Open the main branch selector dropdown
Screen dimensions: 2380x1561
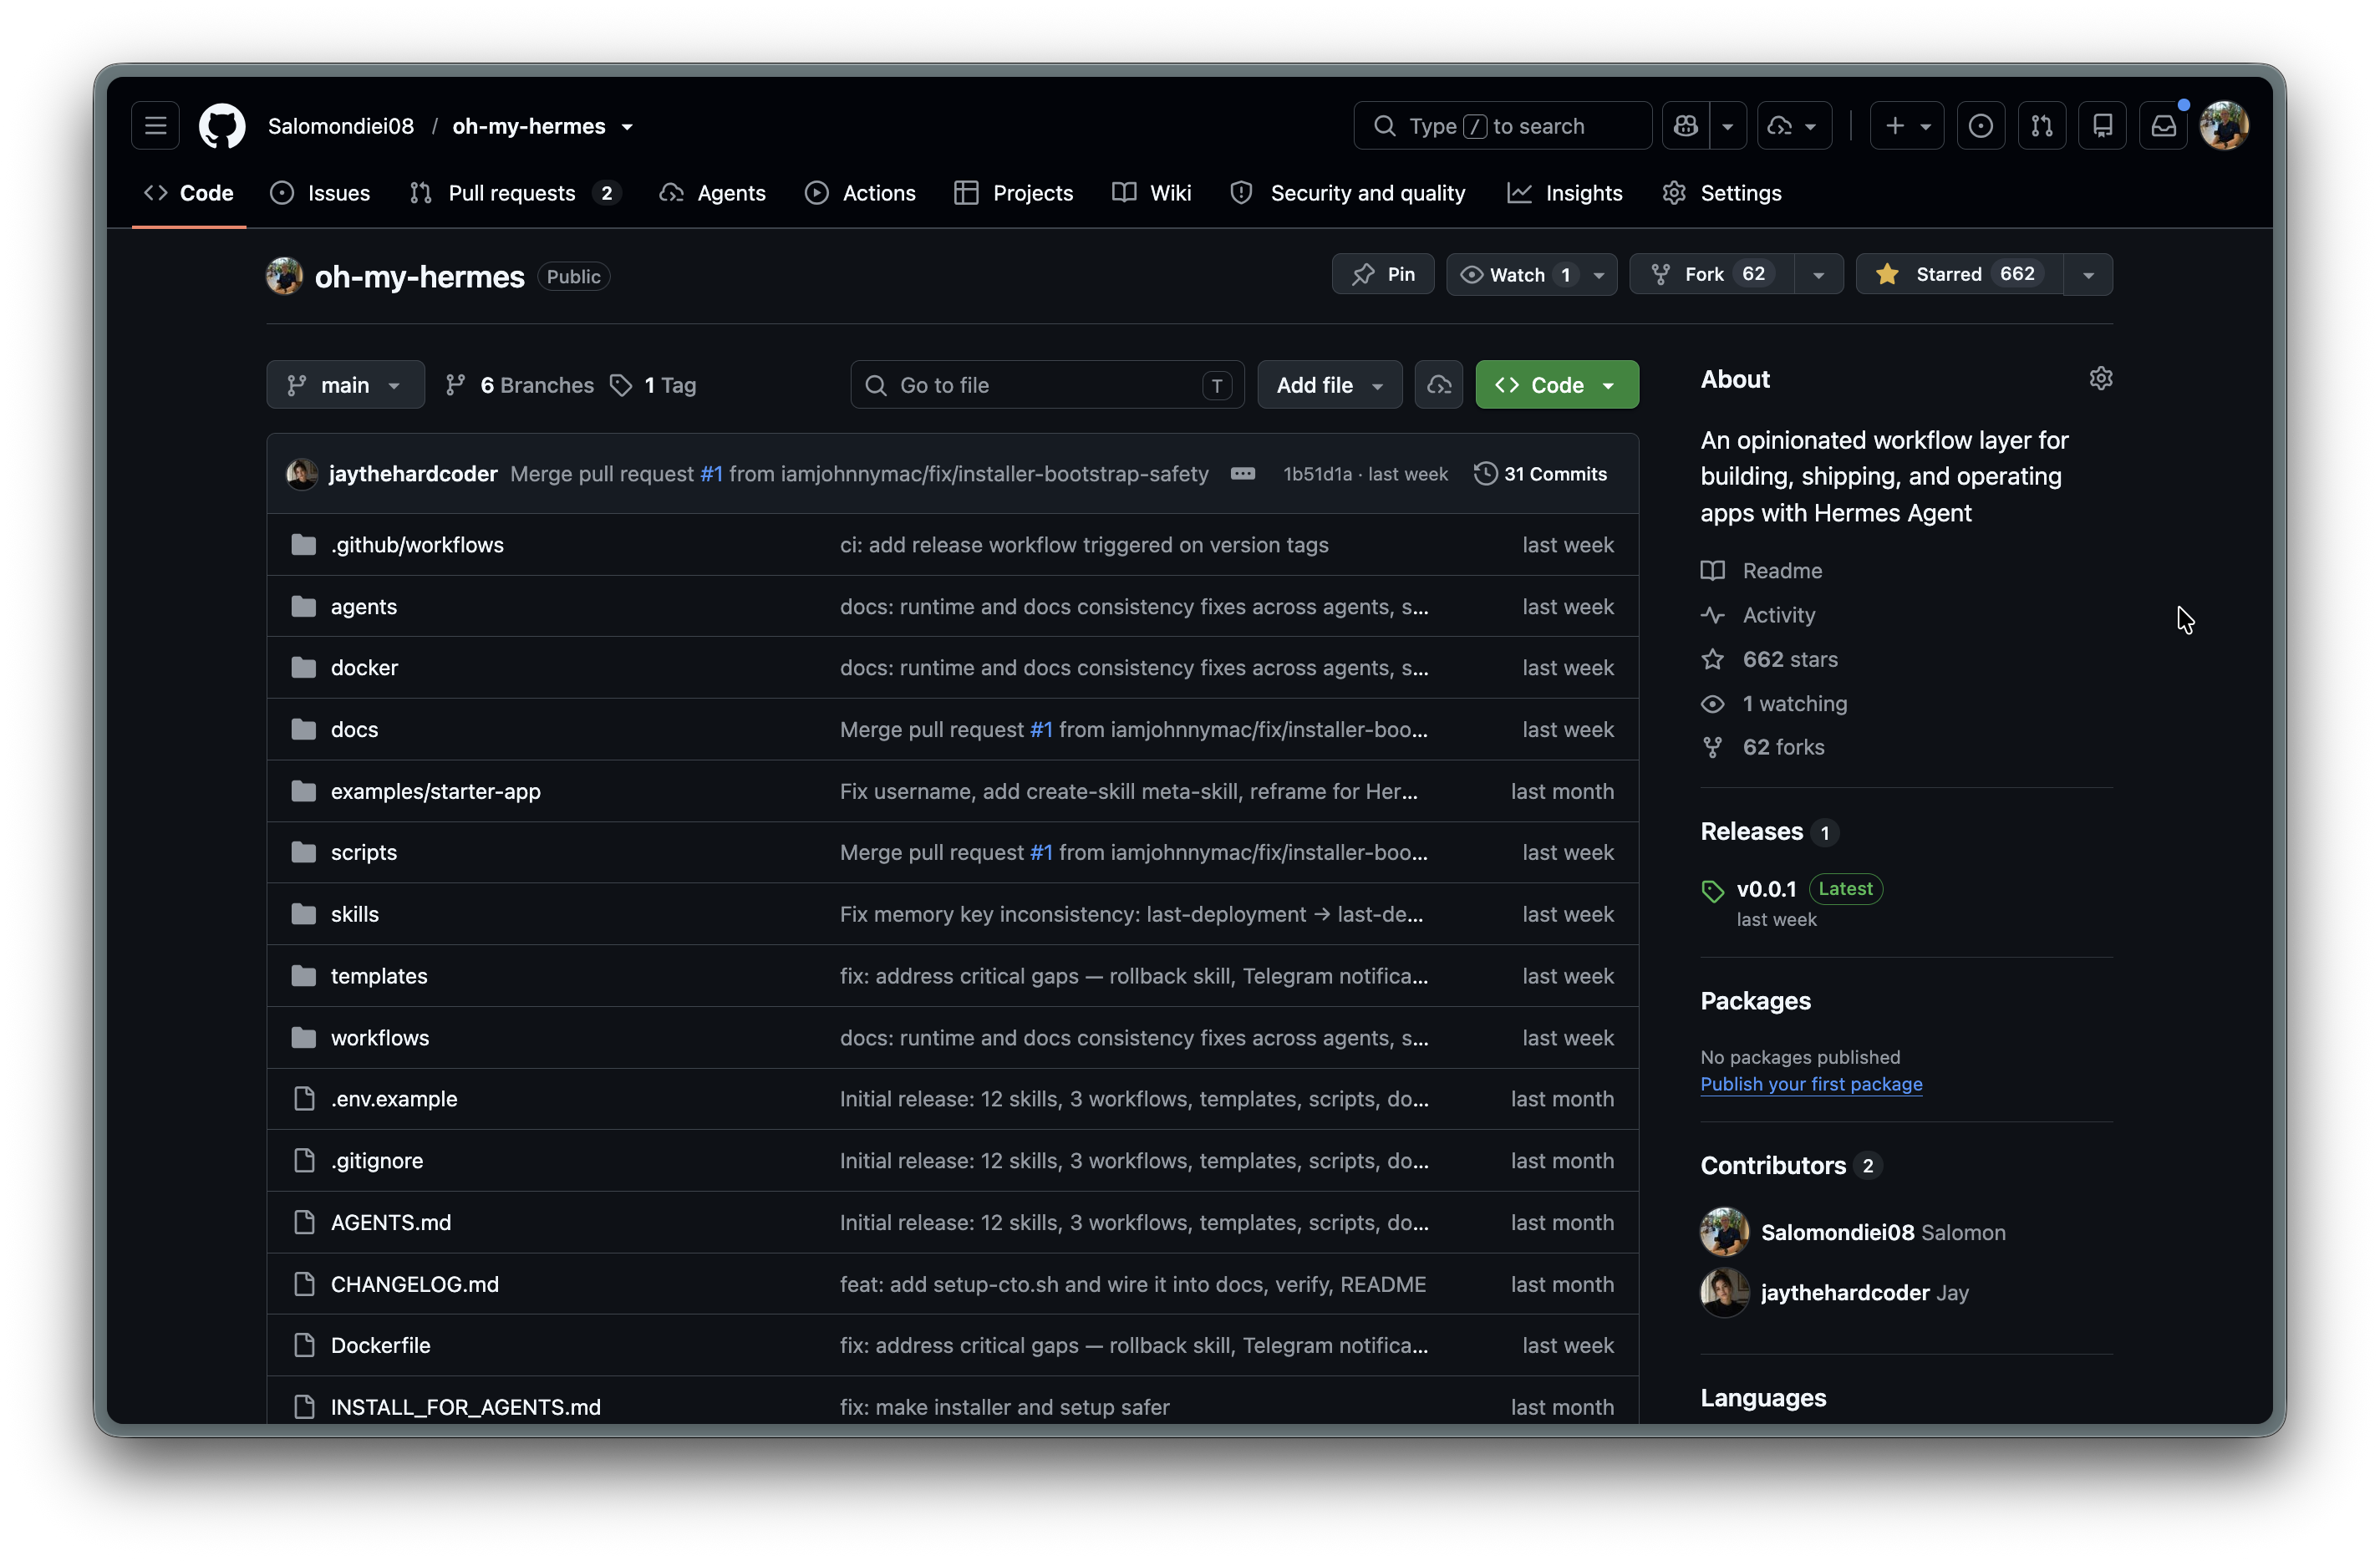pos(345,385)
